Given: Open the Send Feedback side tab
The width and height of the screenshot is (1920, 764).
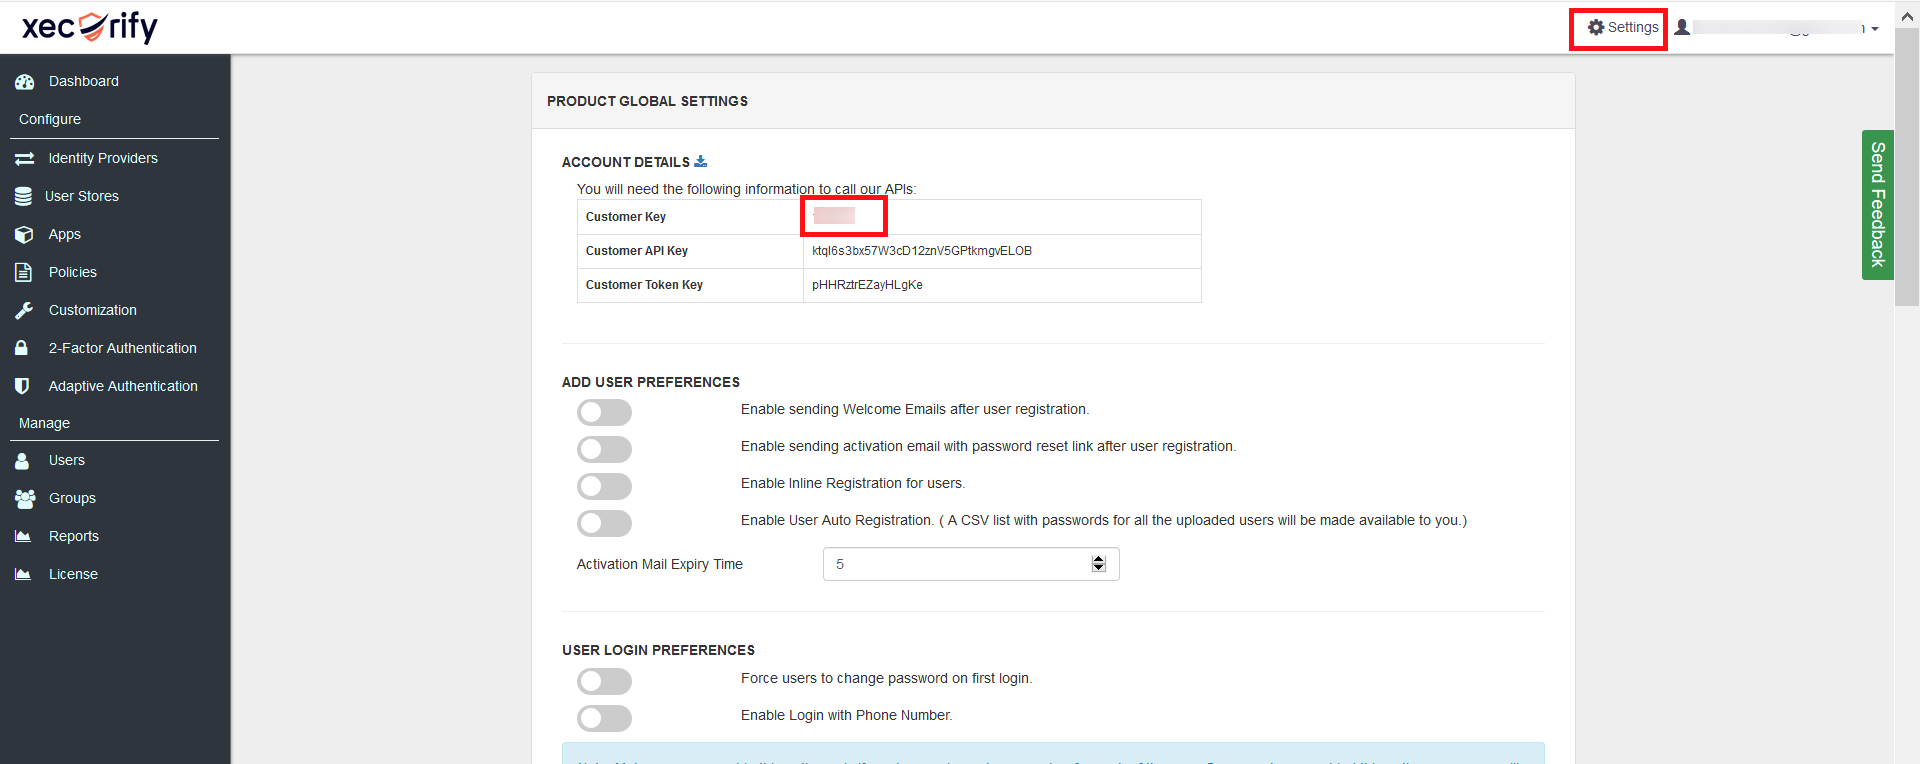Looking at the screenshot, I should coord(1877,205).
